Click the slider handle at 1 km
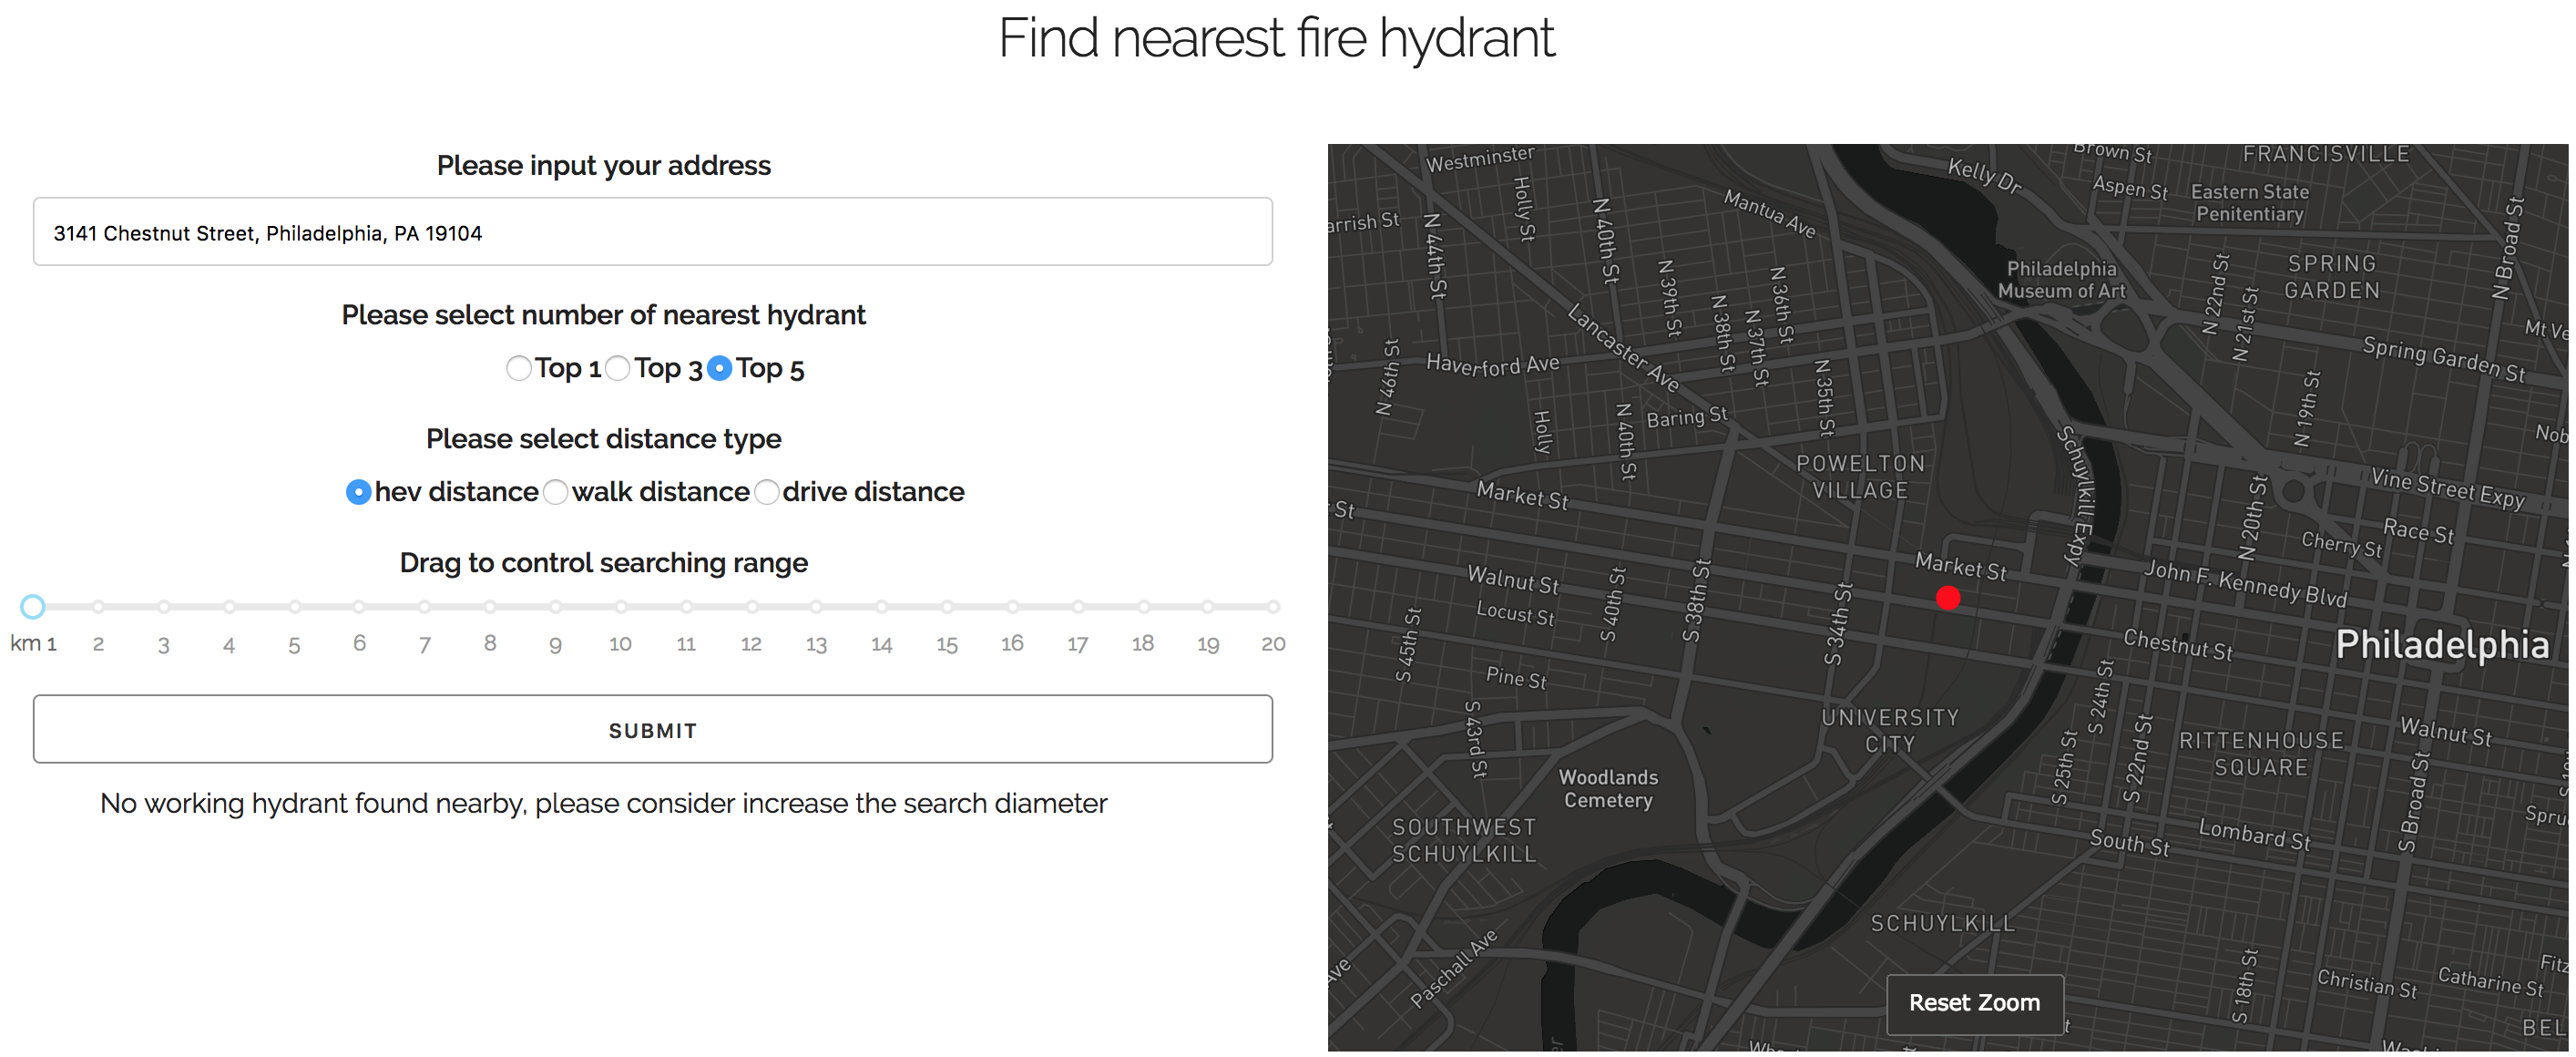The height and width of the screenshot is (1057, 2576). pos(33,607)
